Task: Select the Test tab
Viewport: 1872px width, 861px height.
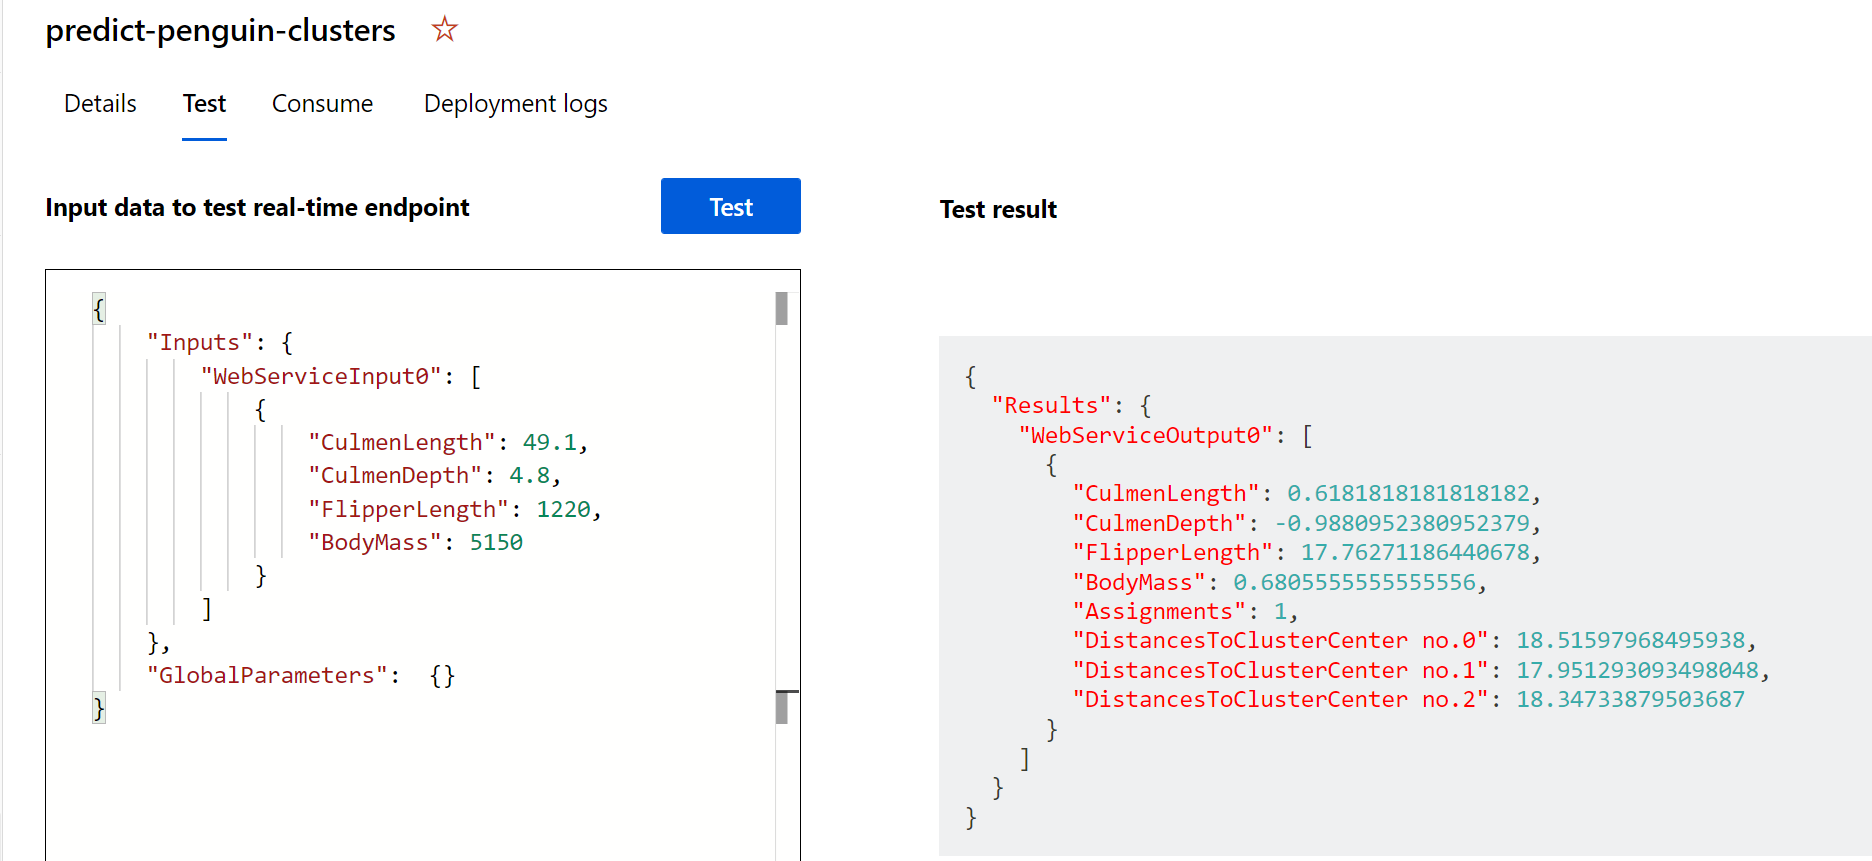Action: (x=204, y=104)
